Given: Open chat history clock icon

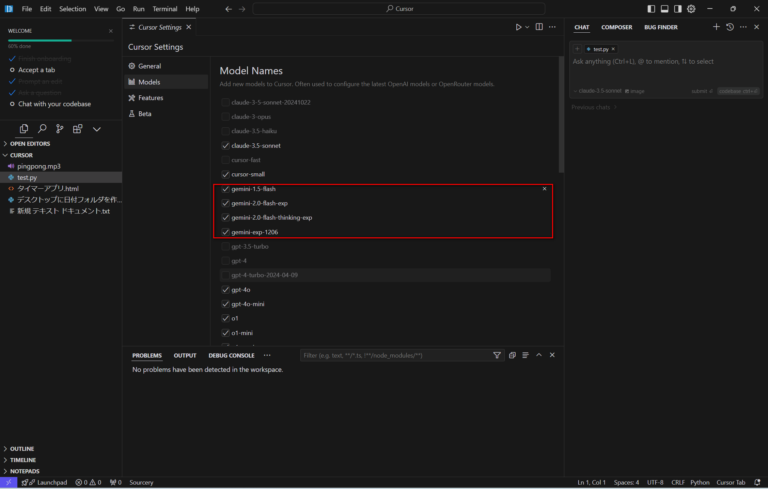Looking at the screenshot, I should [729, 27].
